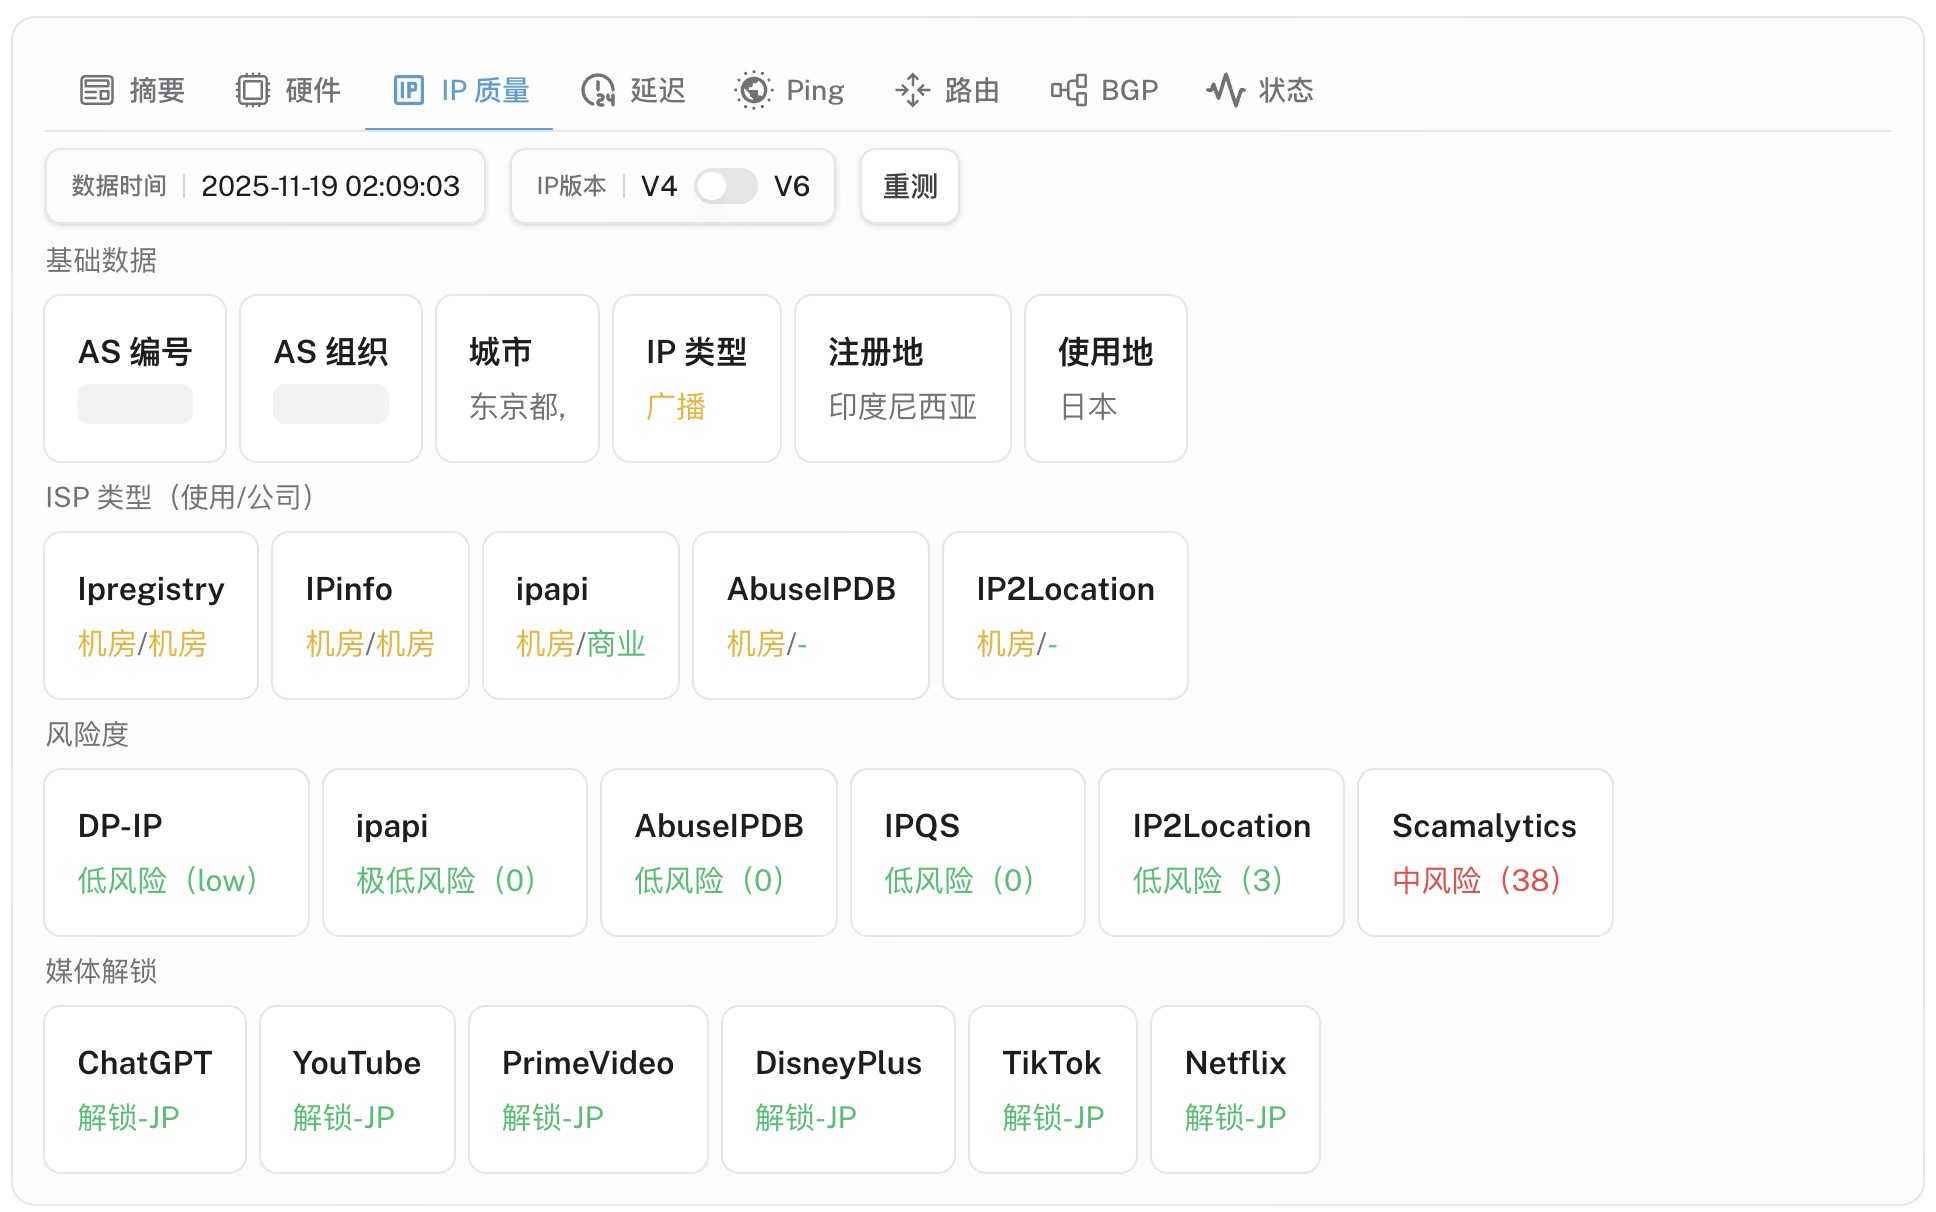Image resolution: width=1936 pixels, height=1212 pixels.
Task: Switch to the BGP tab
Action: [x=1128, y=90]
